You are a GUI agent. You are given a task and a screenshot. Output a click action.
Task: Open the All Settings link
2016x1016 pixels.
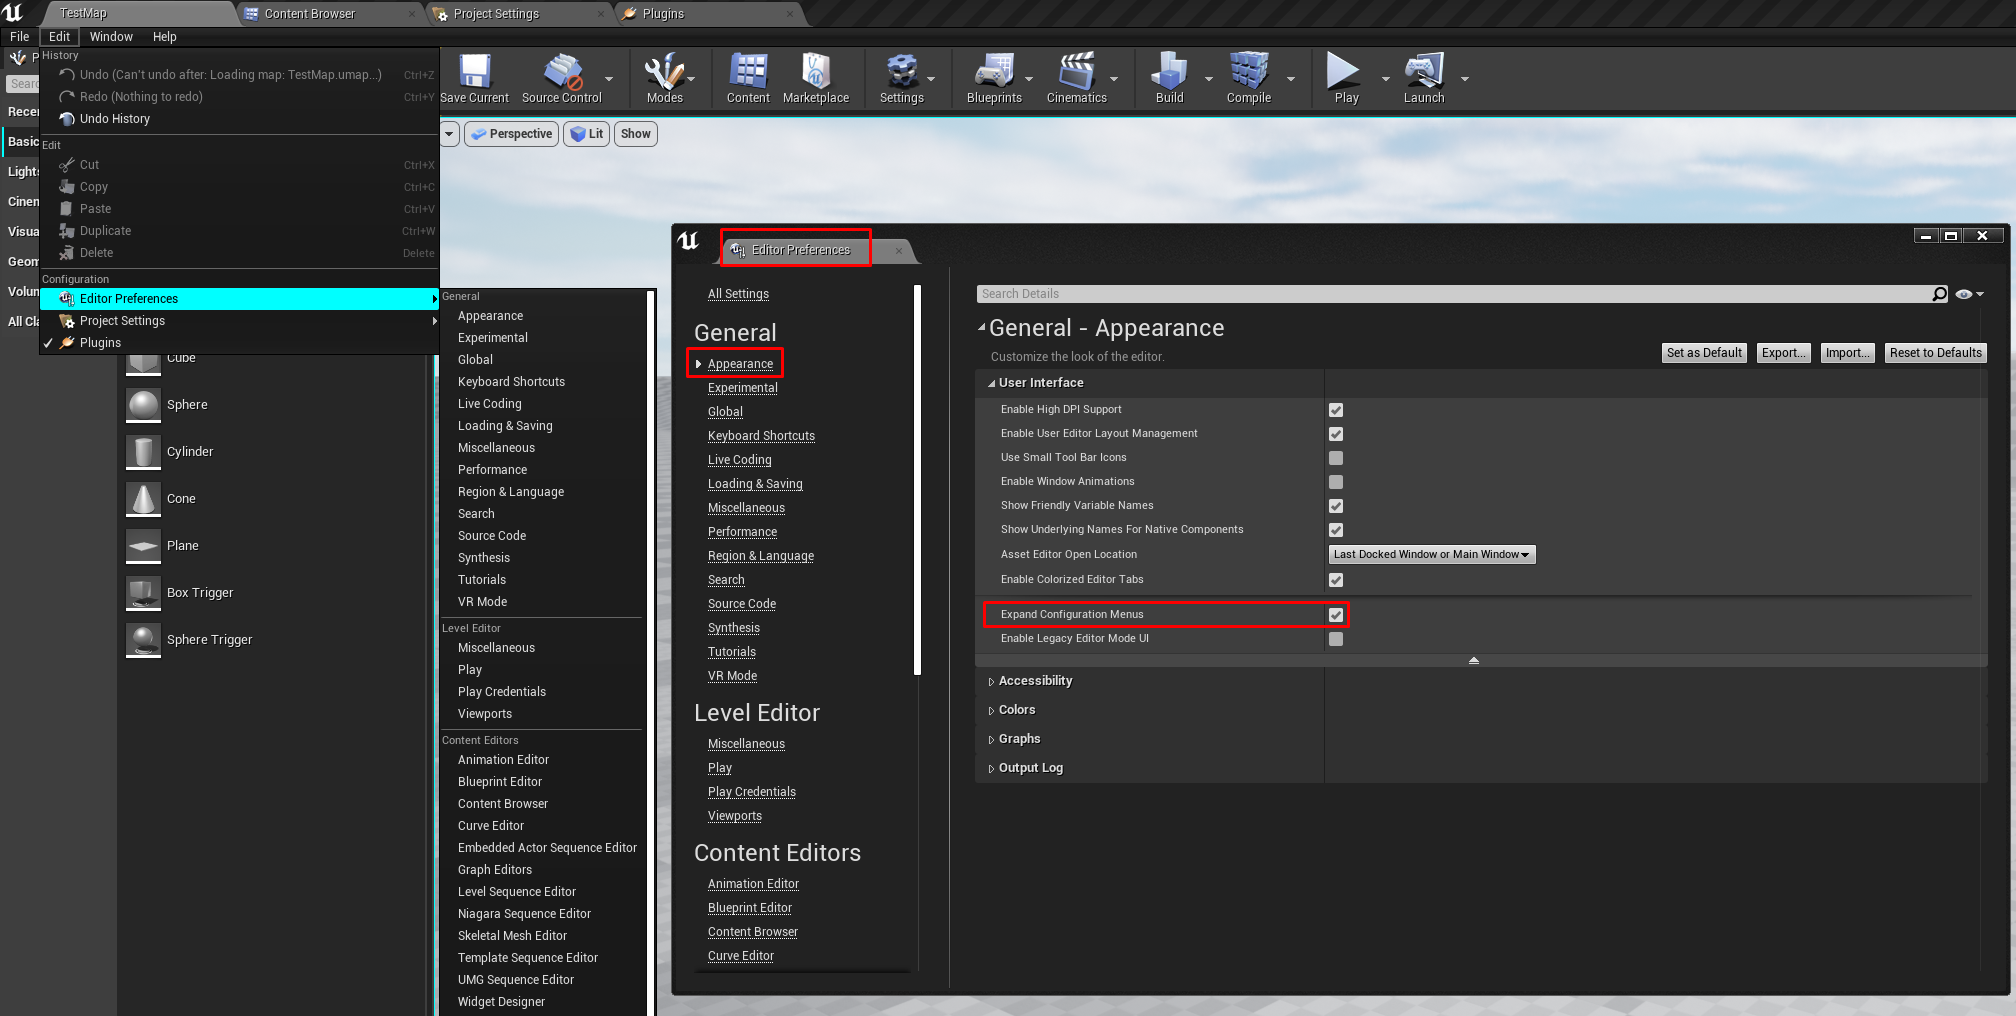point(738,294)
